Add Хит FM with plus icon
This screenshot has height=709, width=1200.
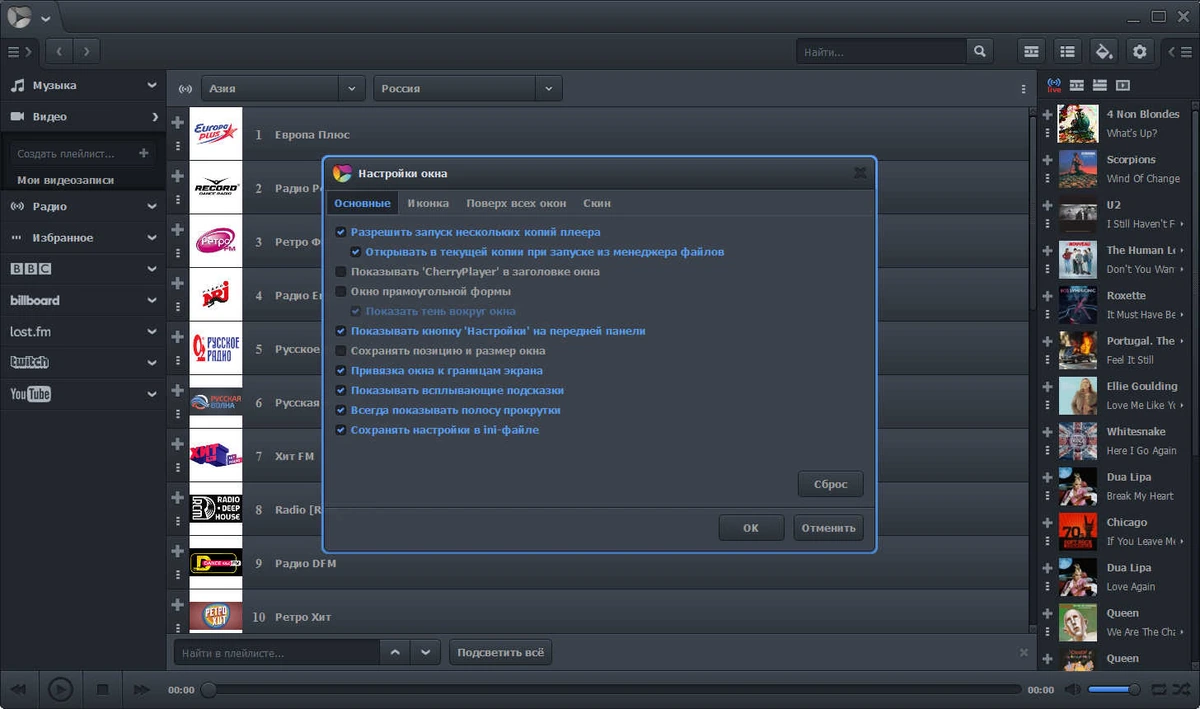178,444
